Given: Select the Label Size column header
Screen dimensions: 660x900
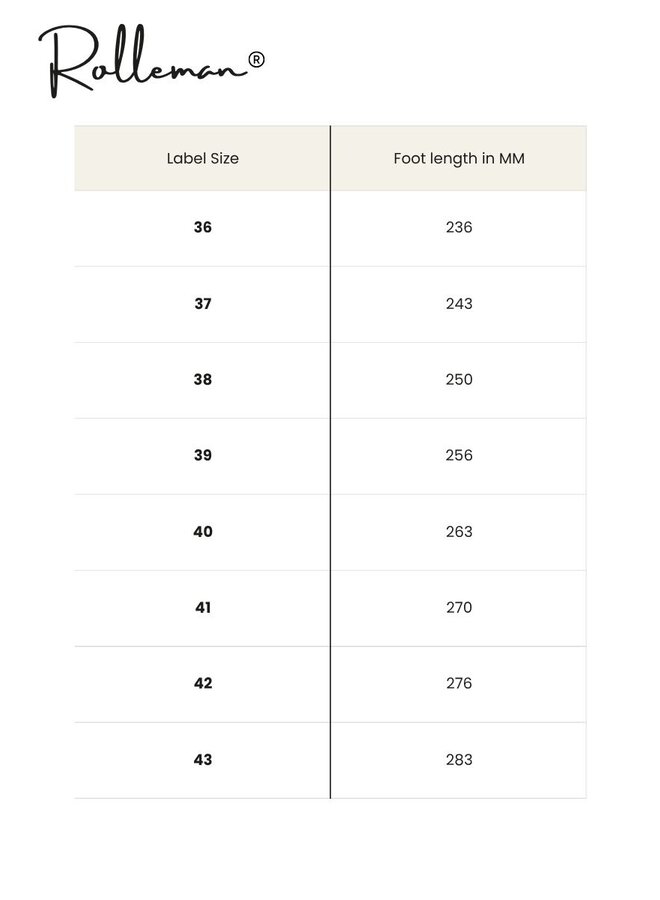Looking at the screenshot, I should 203,158.
